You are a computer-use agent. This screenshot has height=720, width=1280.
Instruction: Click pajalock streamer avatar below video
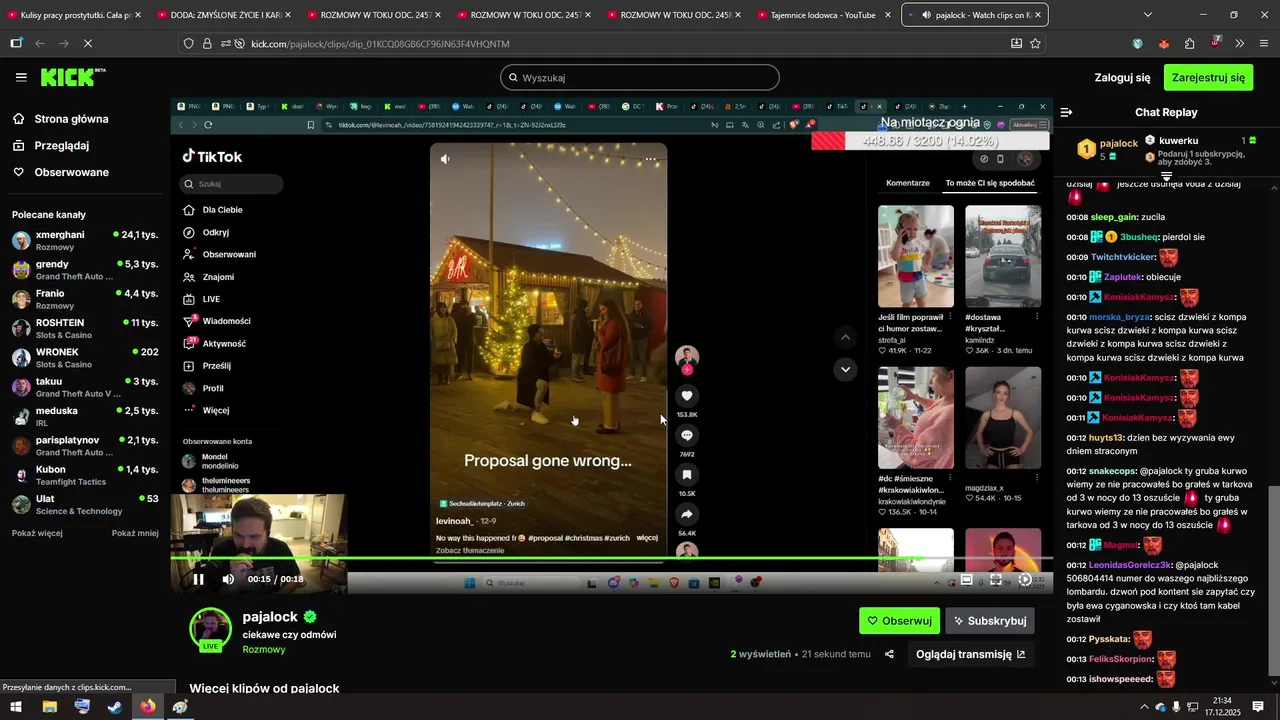point(211,628)
